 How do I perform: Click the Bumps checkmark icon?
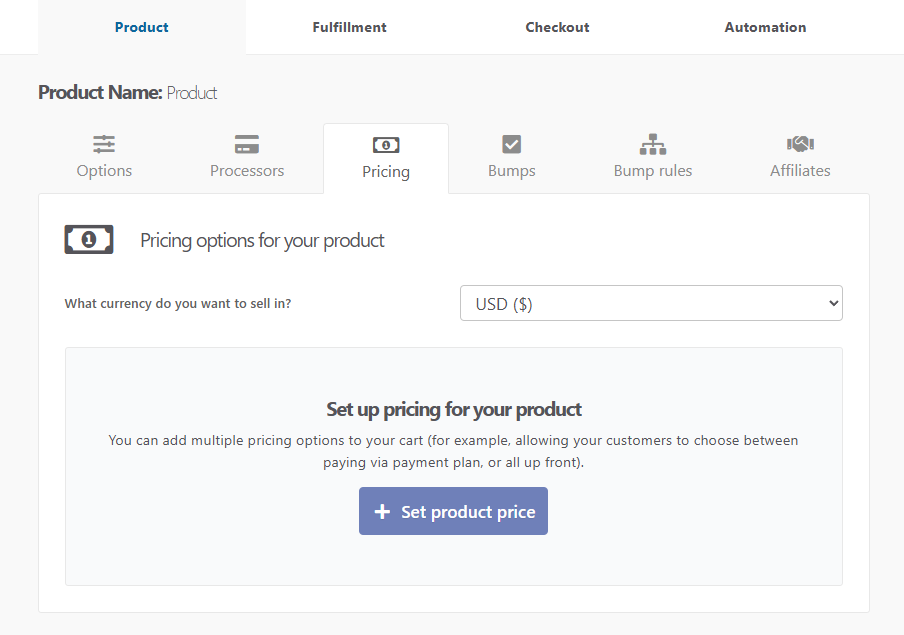(512, 144)
